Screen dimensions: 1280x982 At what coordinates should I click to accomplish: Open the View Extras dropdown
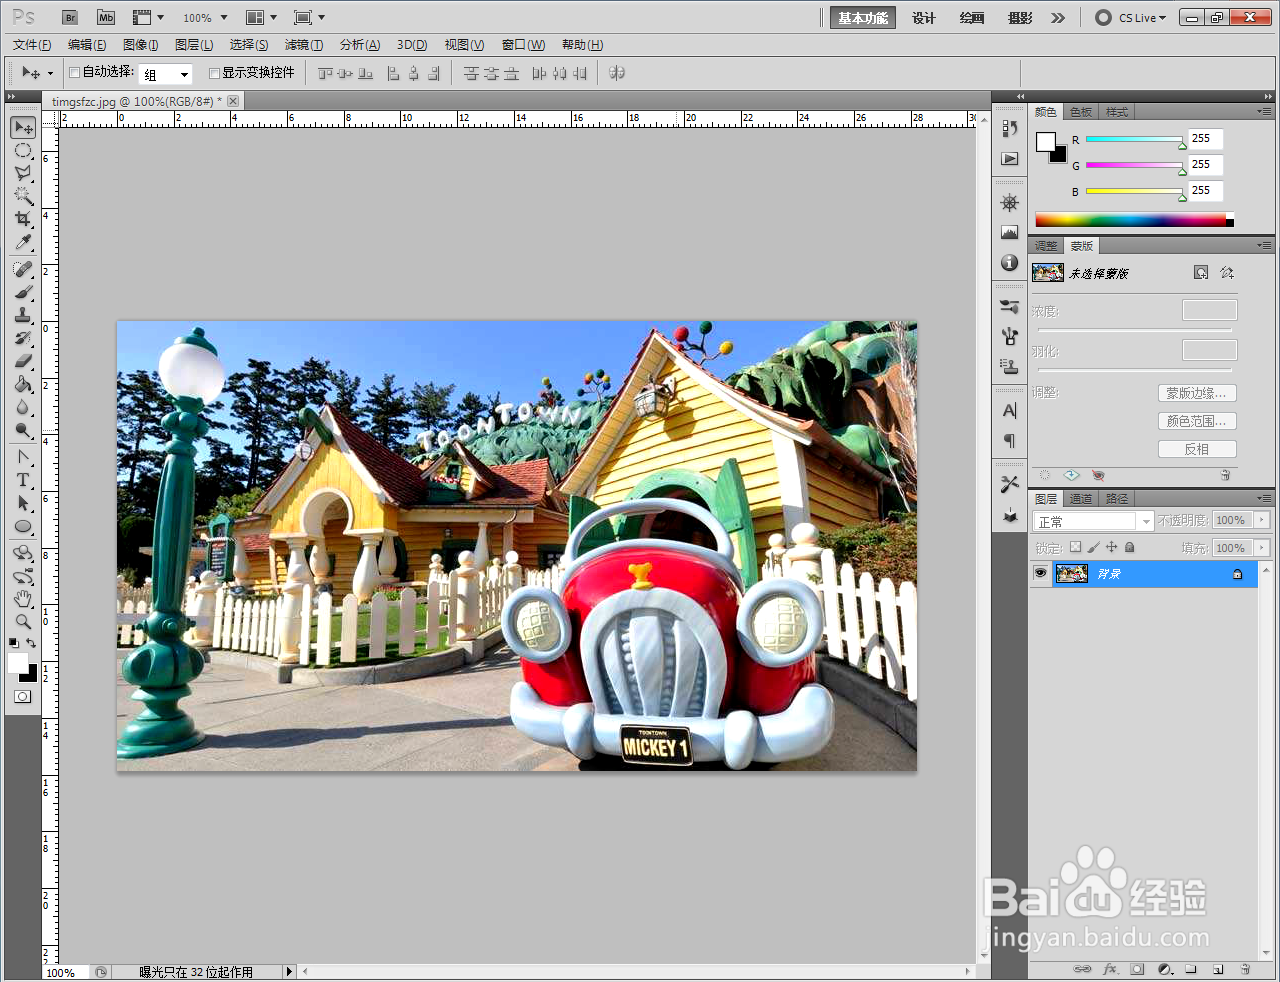coord(148,18)
